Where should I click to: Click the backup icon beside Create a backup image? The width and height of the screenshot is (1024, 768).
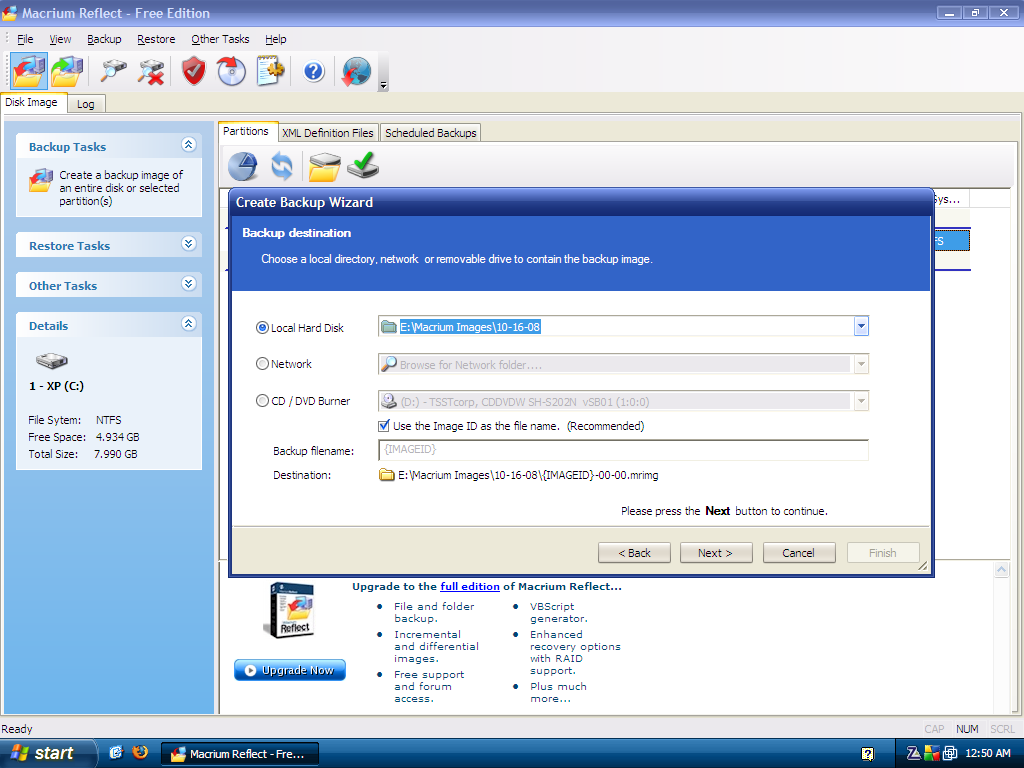41,180
